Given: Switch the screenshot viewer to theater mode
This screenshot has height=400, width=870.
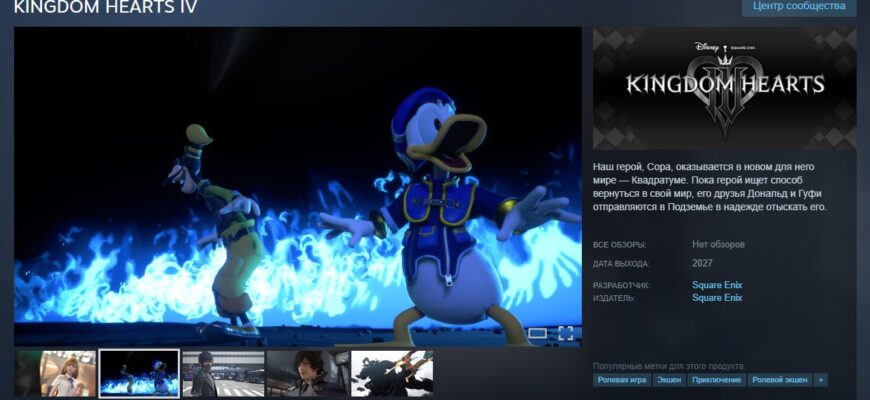Looking at the screenshot, I should (x=537, y=333).
